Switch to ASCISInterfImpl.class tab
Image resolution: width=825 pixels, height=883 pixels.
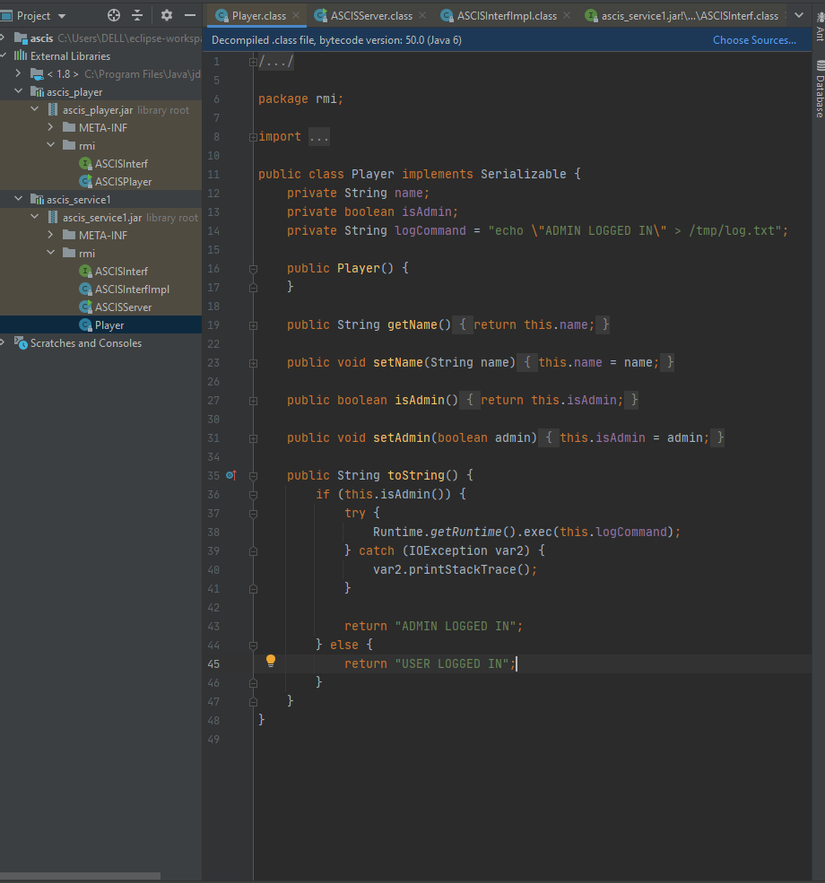click(506, 16)
